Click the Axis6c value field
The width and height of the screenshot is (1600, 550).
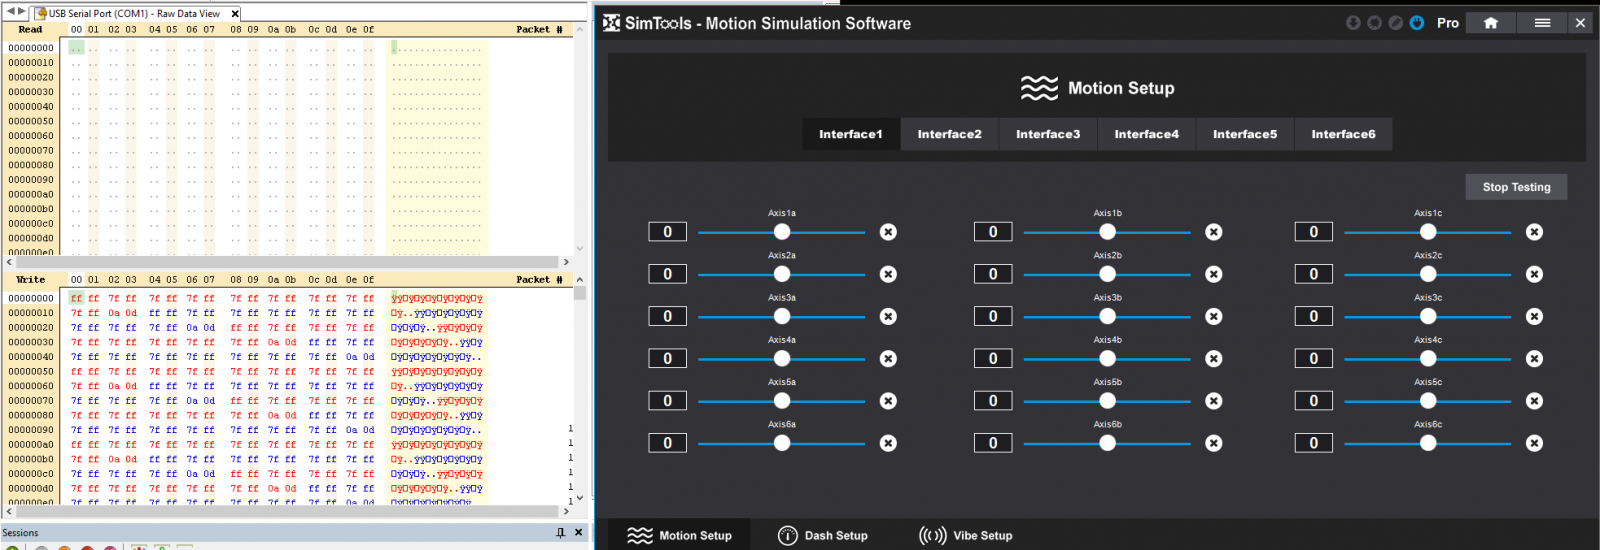coord(1314,443)
